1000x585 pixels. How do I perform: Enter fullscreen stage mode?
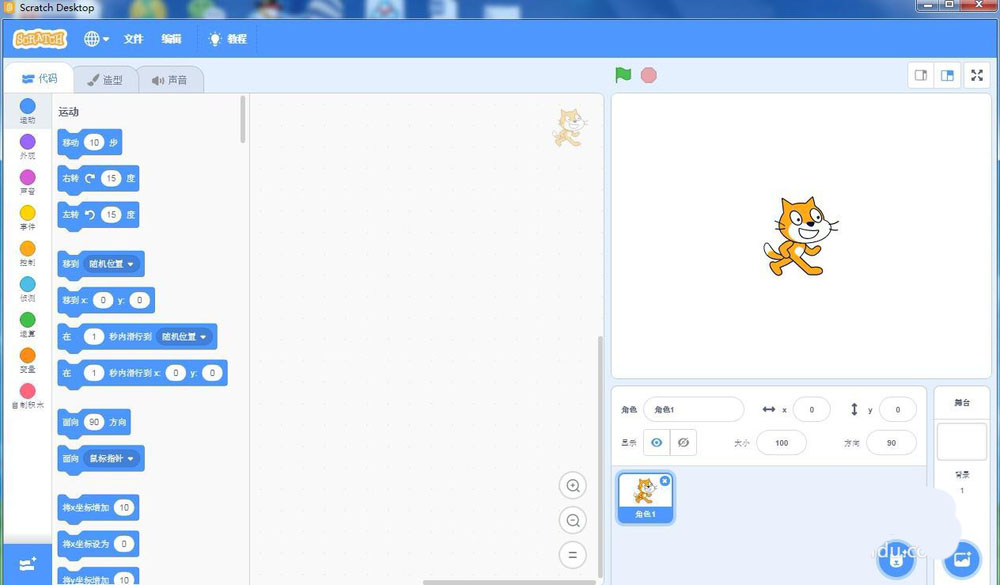click(x=977, y=75)
